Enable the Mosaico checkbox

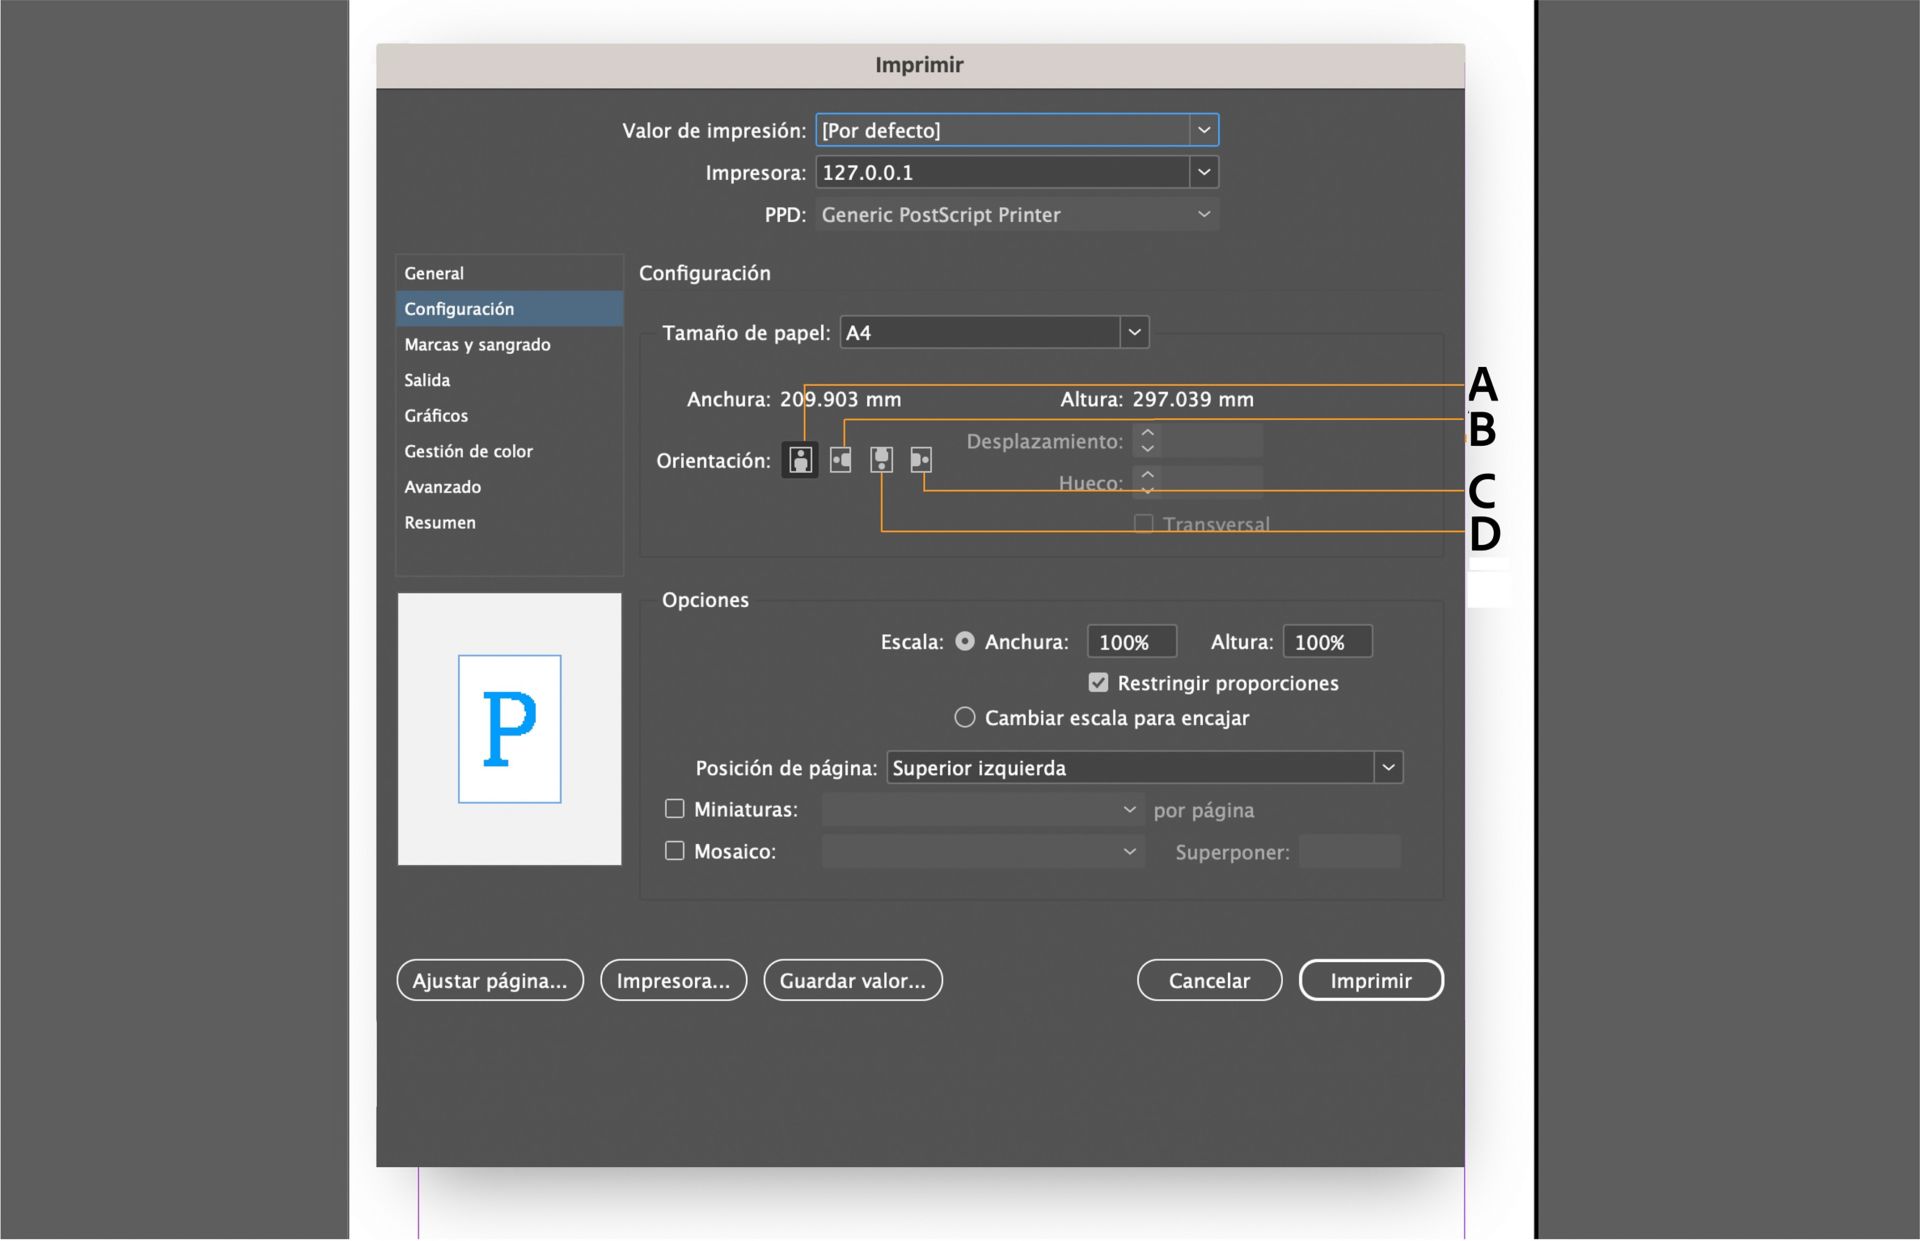[673, 851]
